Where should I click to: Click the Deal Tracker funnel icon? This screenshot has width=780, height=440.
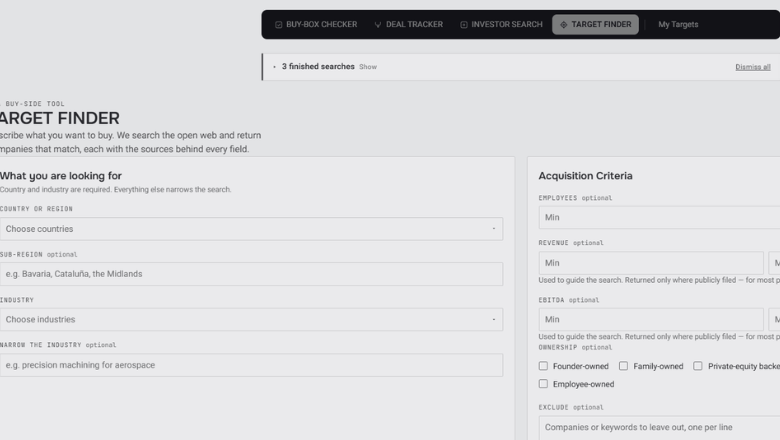tap(378, 24)
